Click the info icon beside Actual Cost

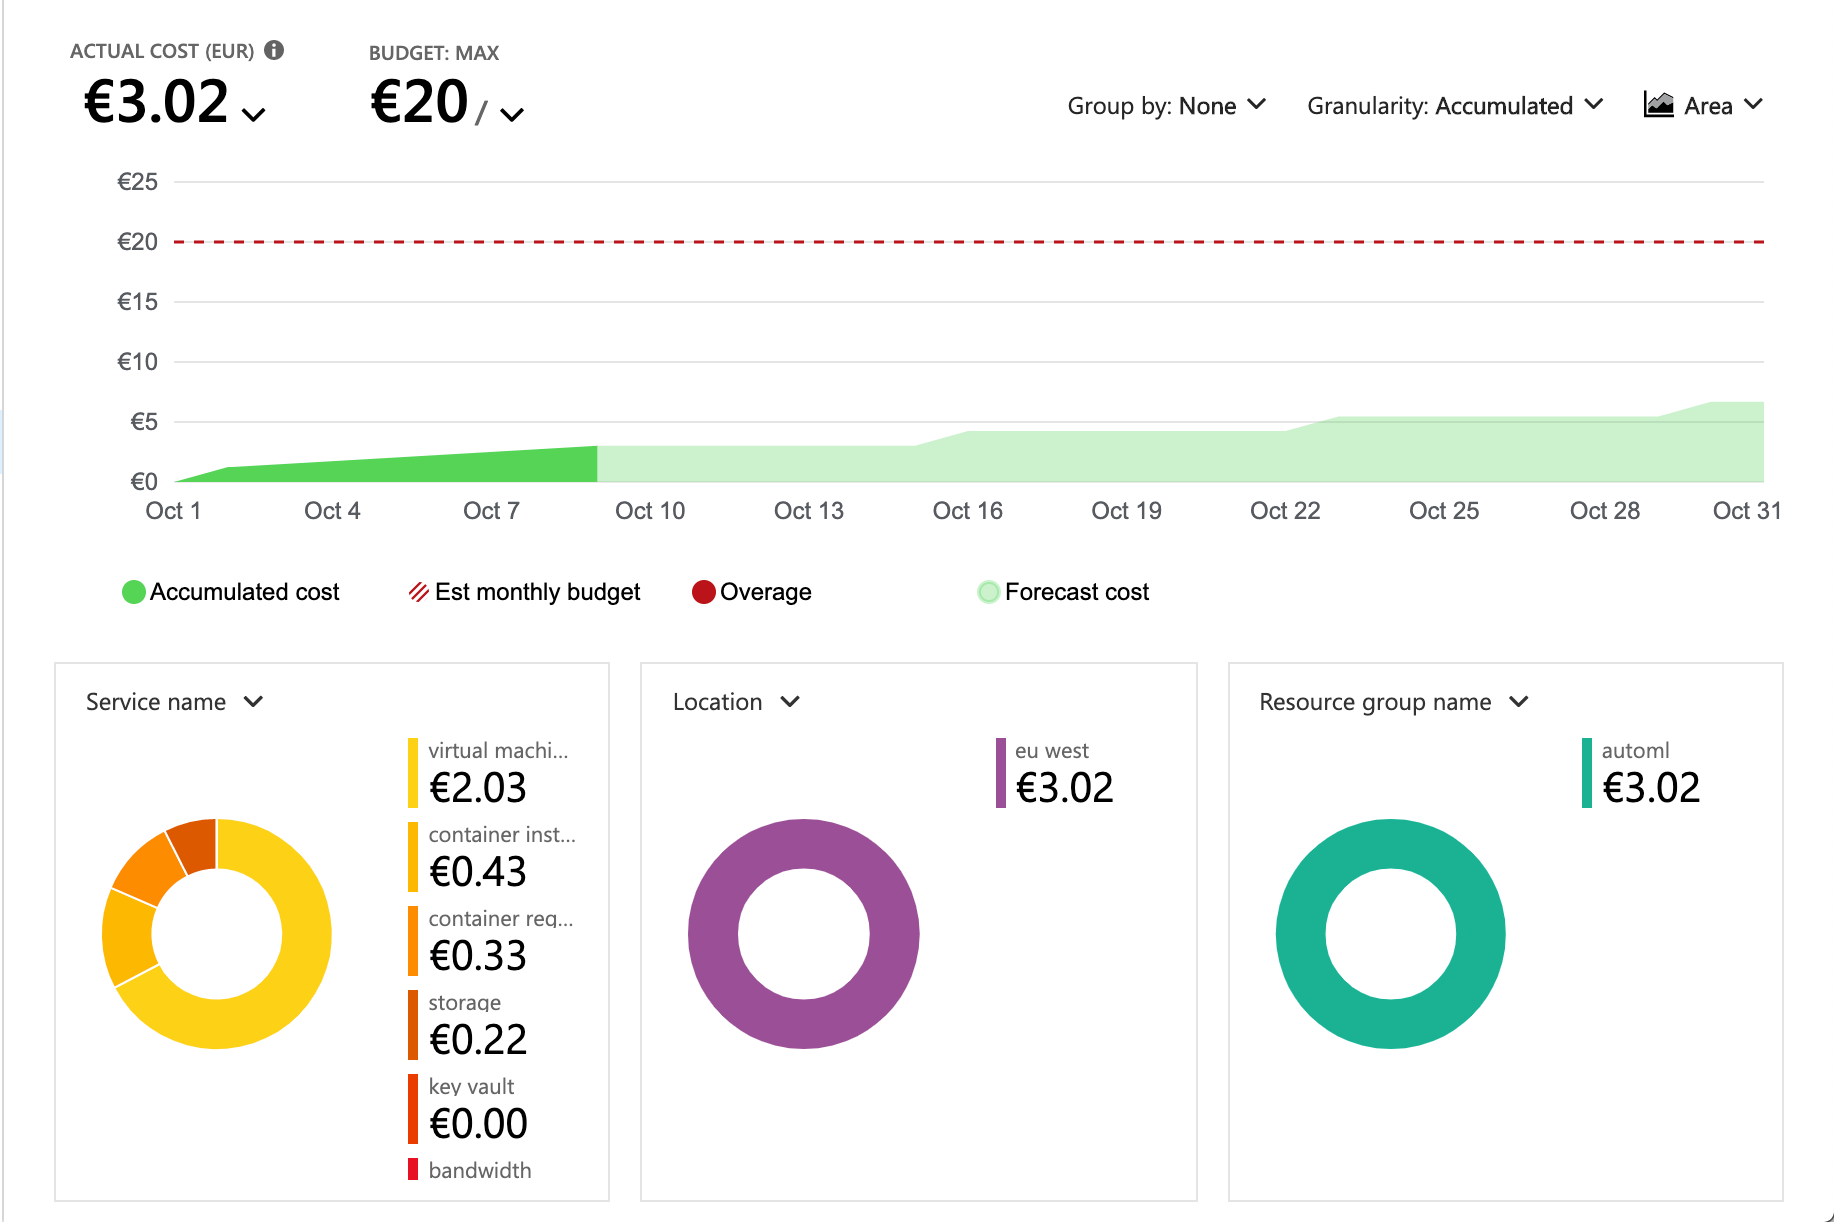coord(275,48)
